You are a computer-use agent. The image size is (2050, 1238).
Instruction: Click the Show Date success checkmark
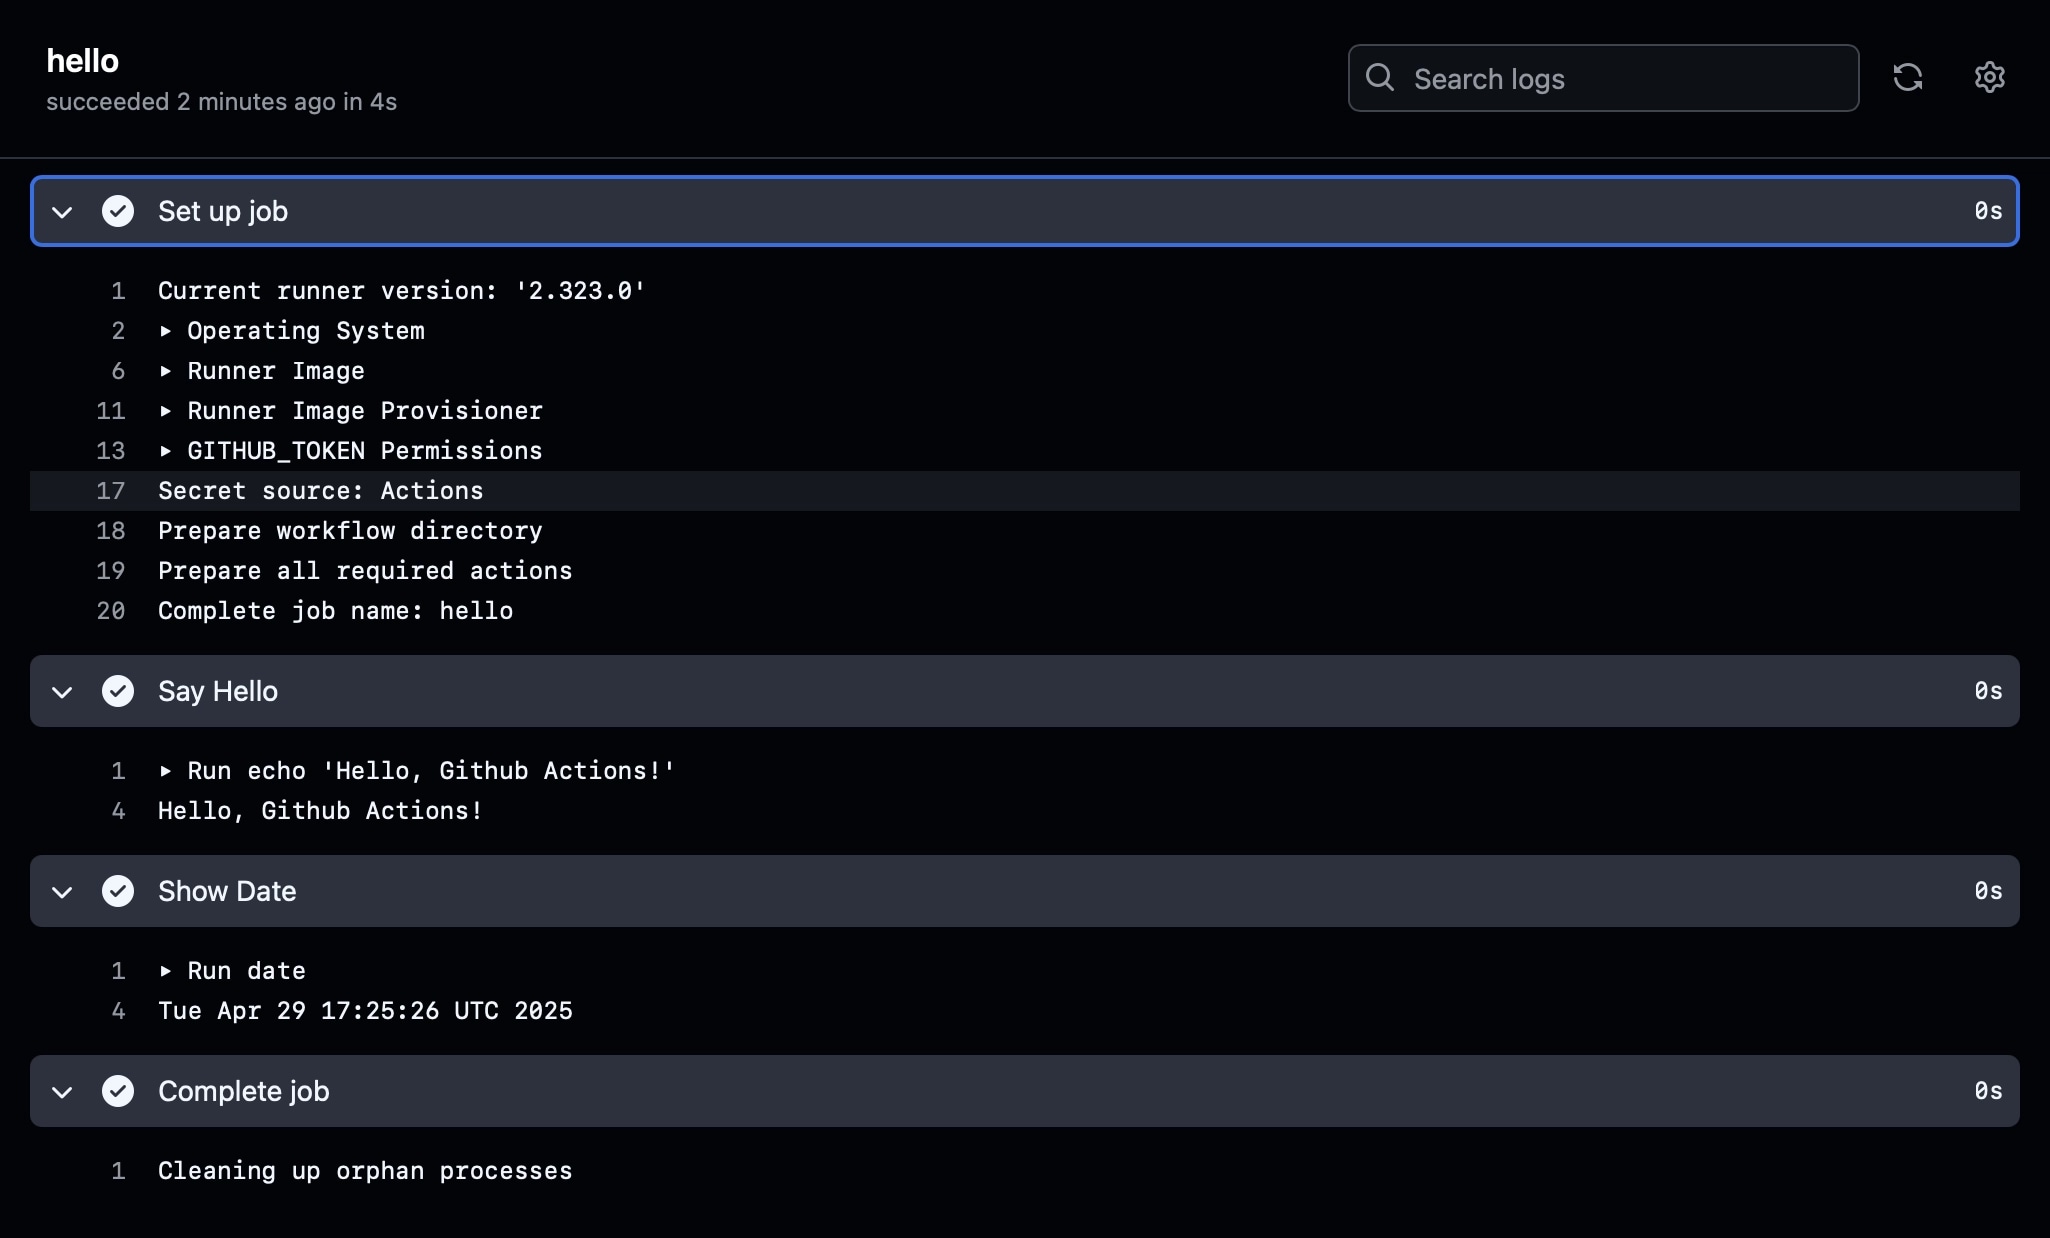tap(118, 891)
